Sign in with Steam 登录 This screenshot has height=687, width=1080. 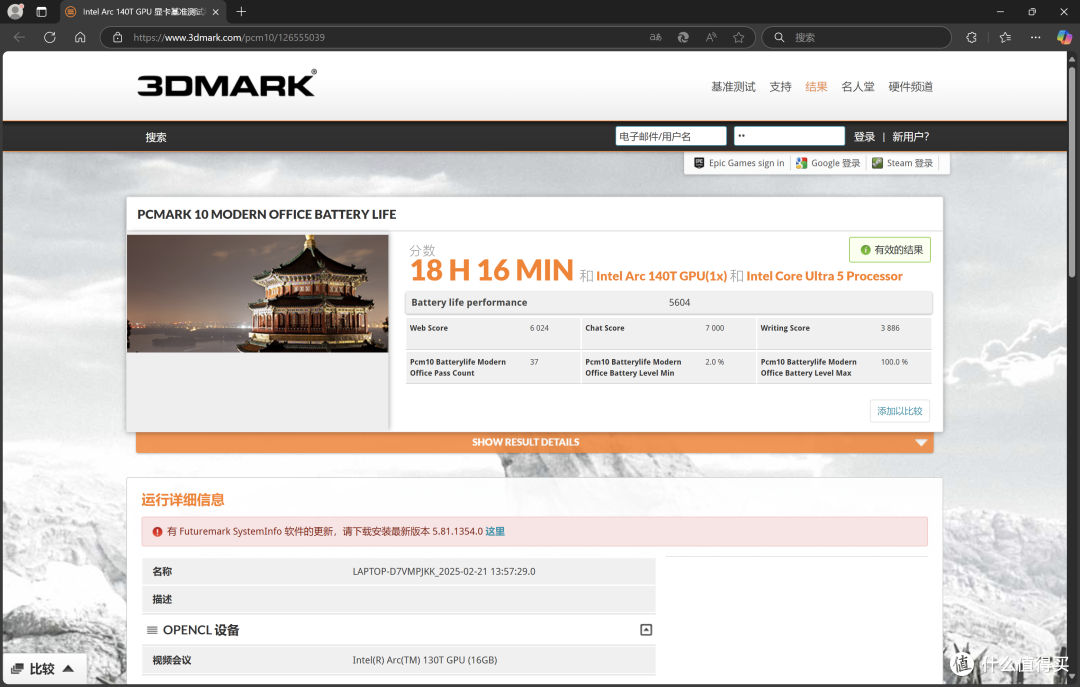click(x=902, y=163)
